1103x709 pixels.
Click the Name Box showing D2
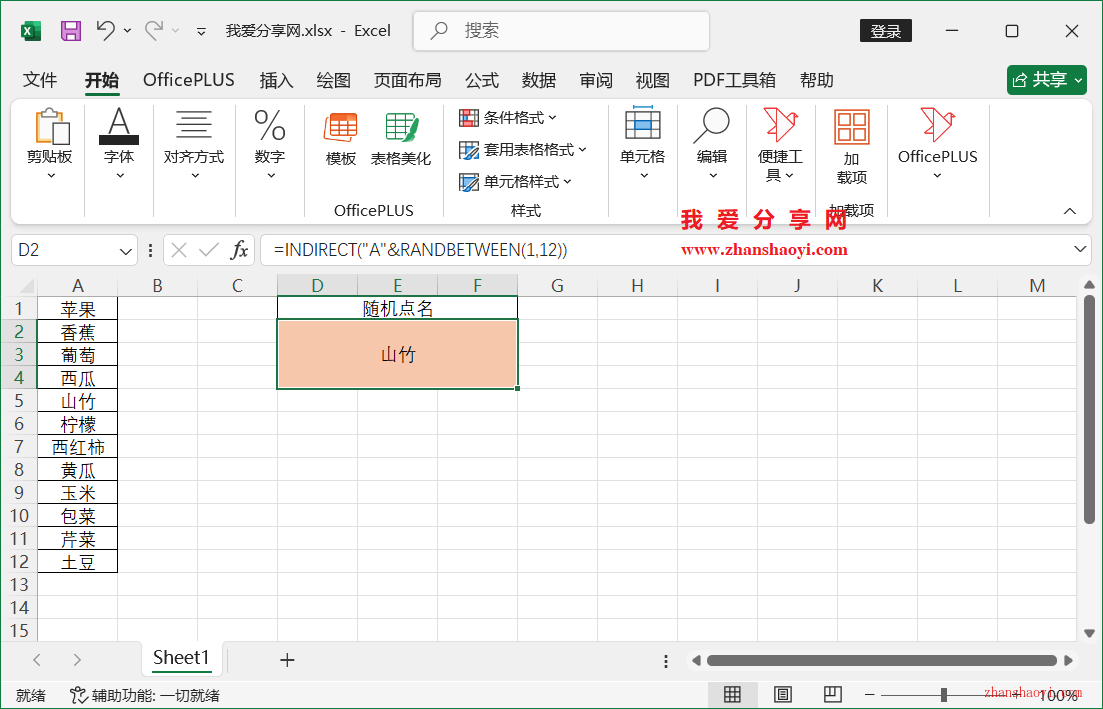[x=65, y=250]
